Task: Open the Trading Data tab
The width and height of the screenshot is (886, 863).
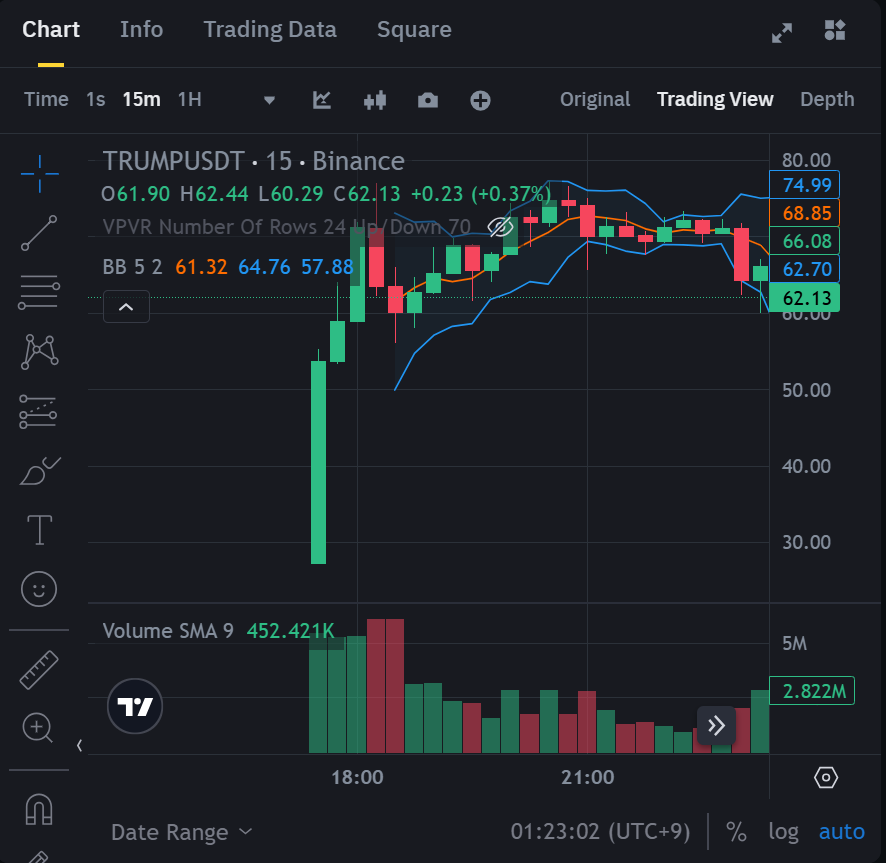Action: tap(270, 29)
